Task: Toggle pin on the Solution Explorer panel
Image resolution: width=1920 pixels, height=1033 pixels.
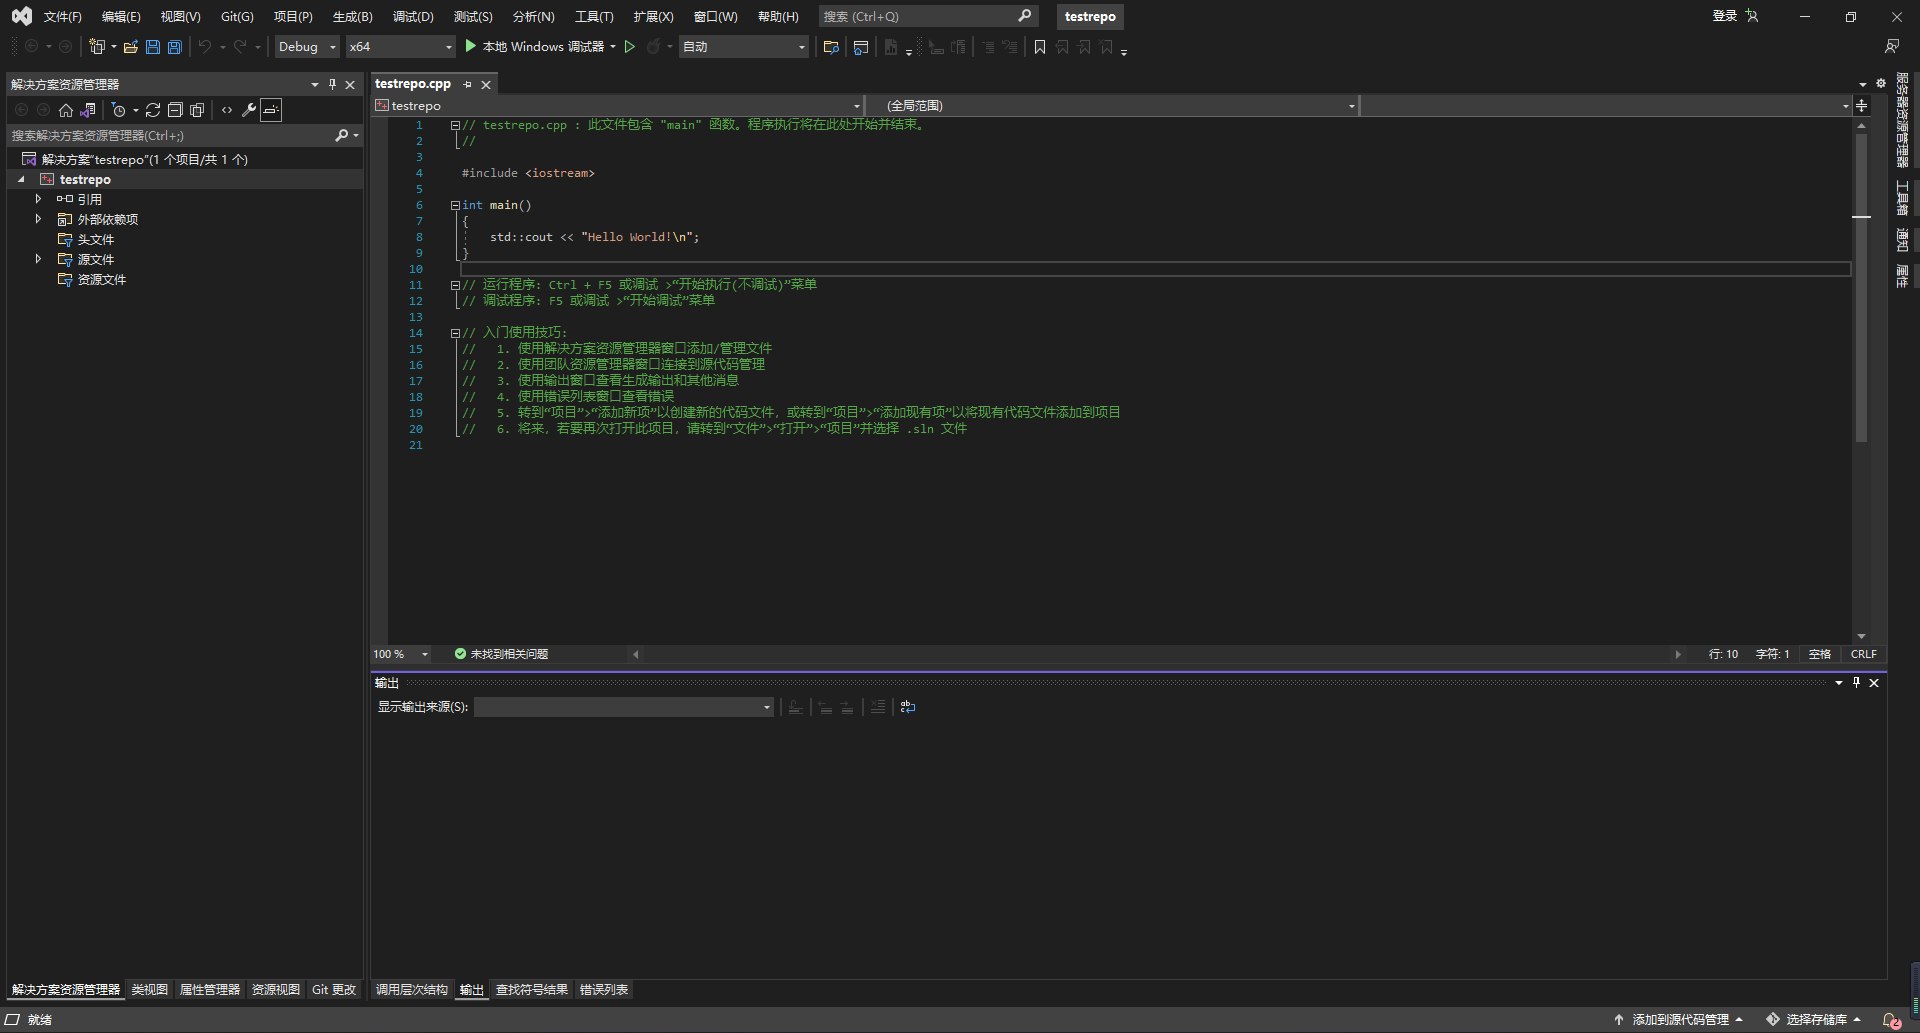Action: [333, 85]
